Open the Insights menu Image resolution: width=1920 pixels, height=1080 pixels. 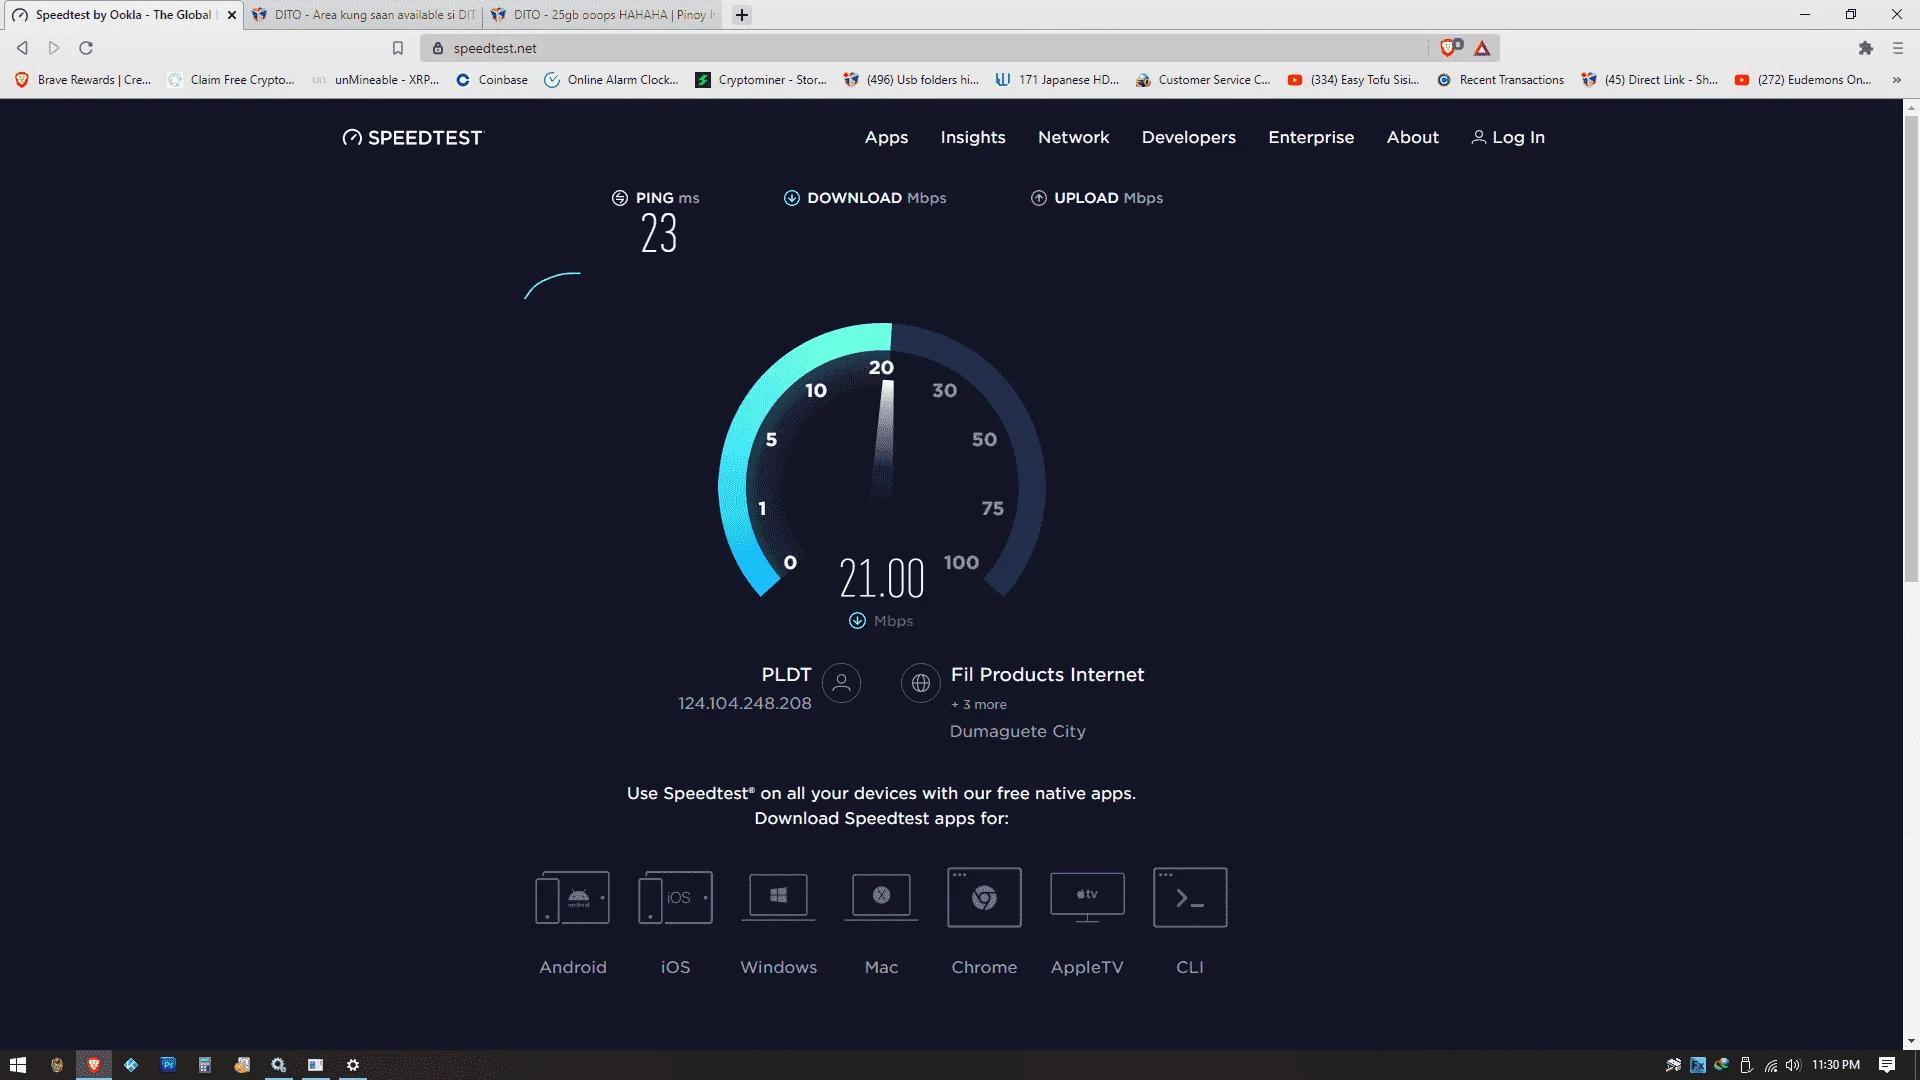973,138
